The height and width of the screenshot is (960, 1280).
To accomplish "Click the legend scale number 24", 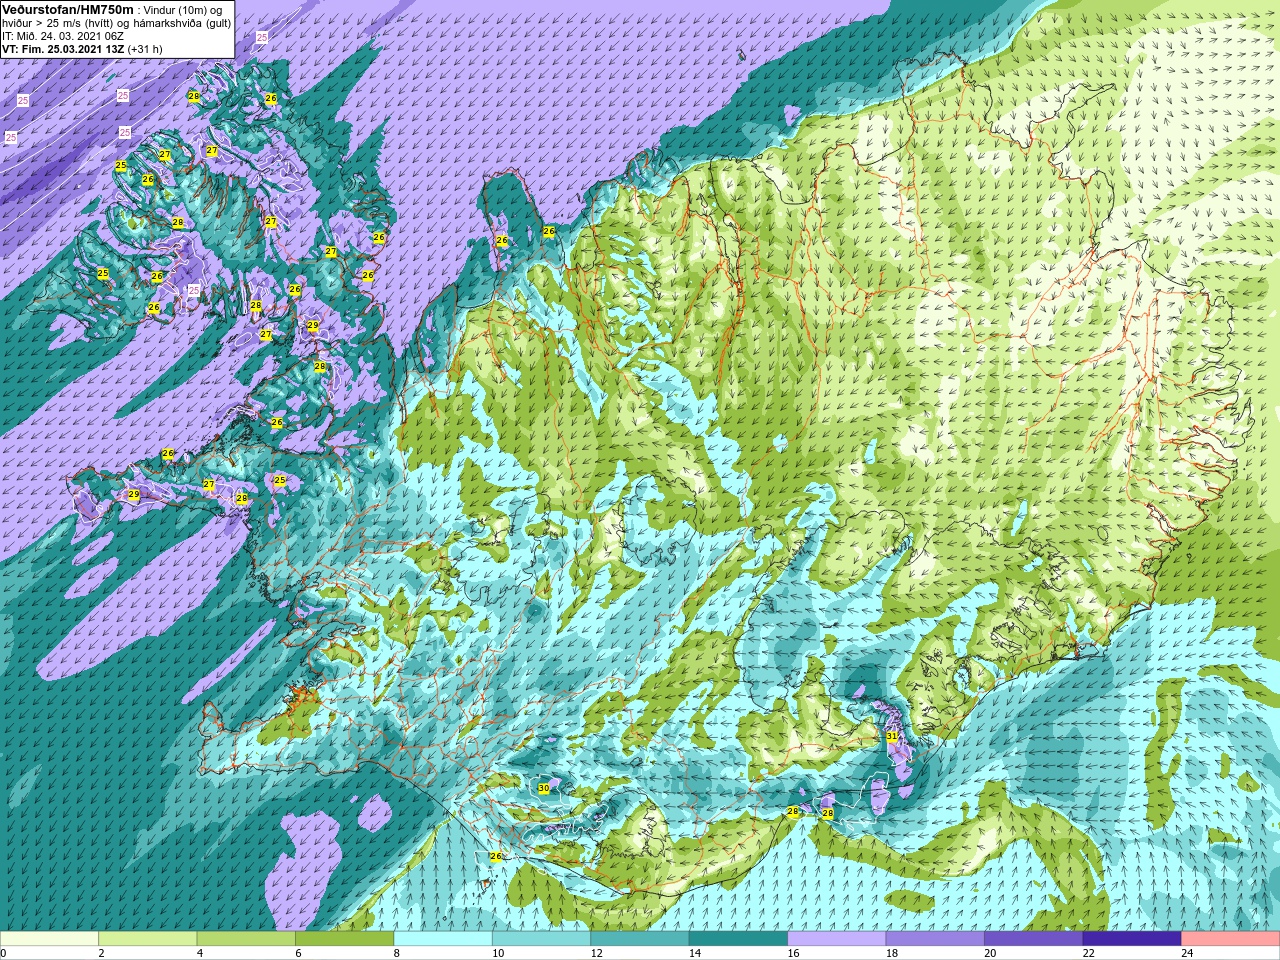I will 1188,953.
